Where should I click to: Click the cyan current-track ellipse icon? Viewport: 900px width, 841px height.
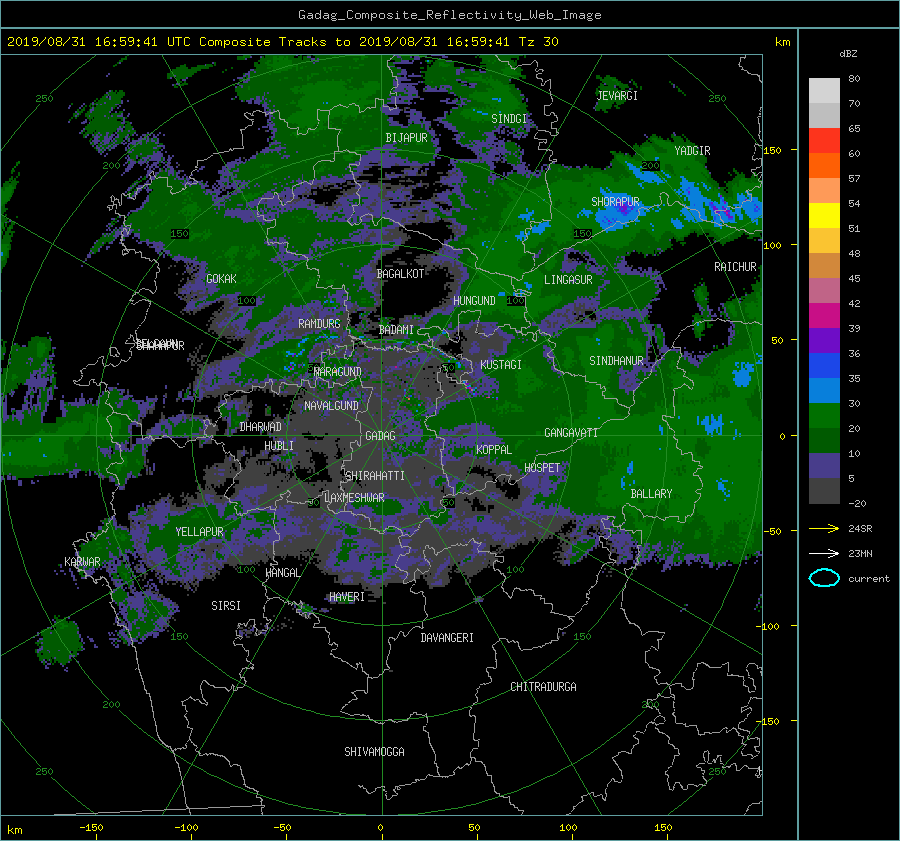824,578
